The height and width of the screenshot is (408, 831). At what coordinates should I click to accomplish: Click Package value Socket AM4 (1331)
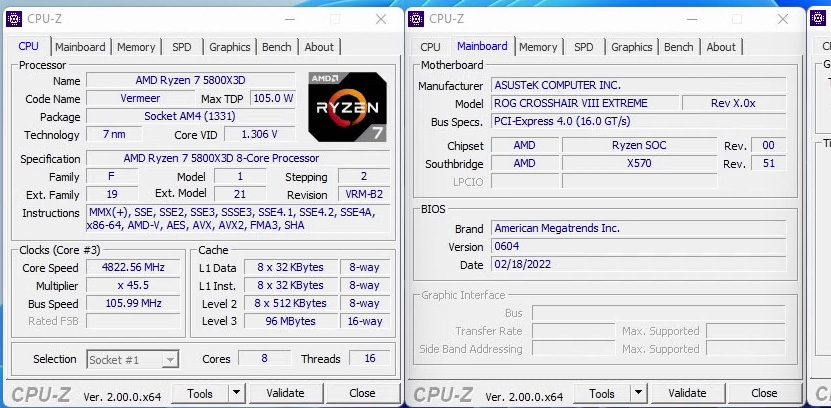(x=191, y=116)
